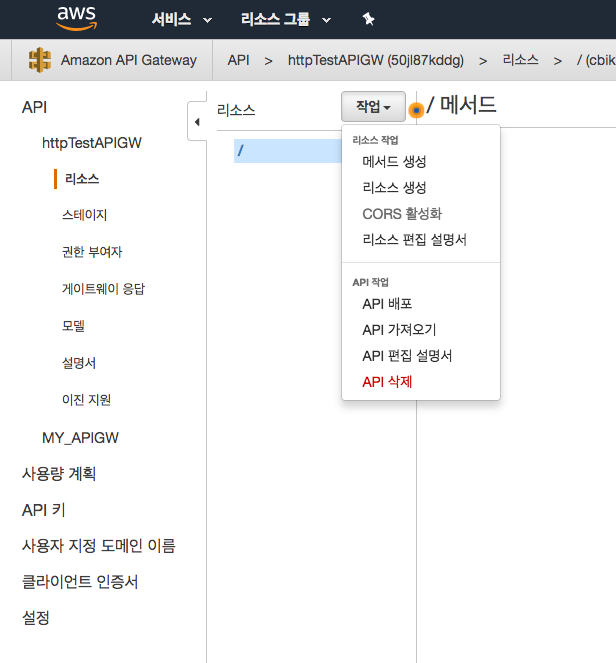Screen dimensions: 616x663
Task: Select 메서드 생성 from the menu
Action: [394, 162]
